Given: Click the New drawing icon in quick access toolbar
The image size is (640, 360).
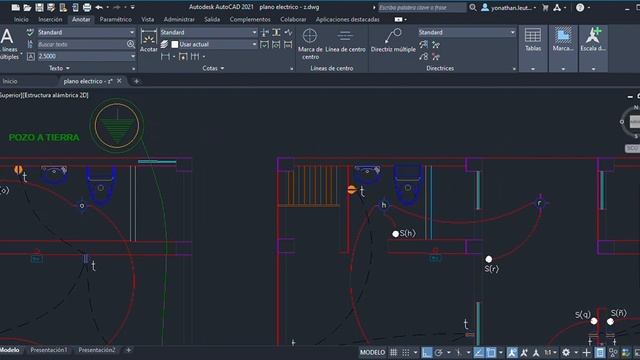Looking at the screenshot, I should 16,7.
